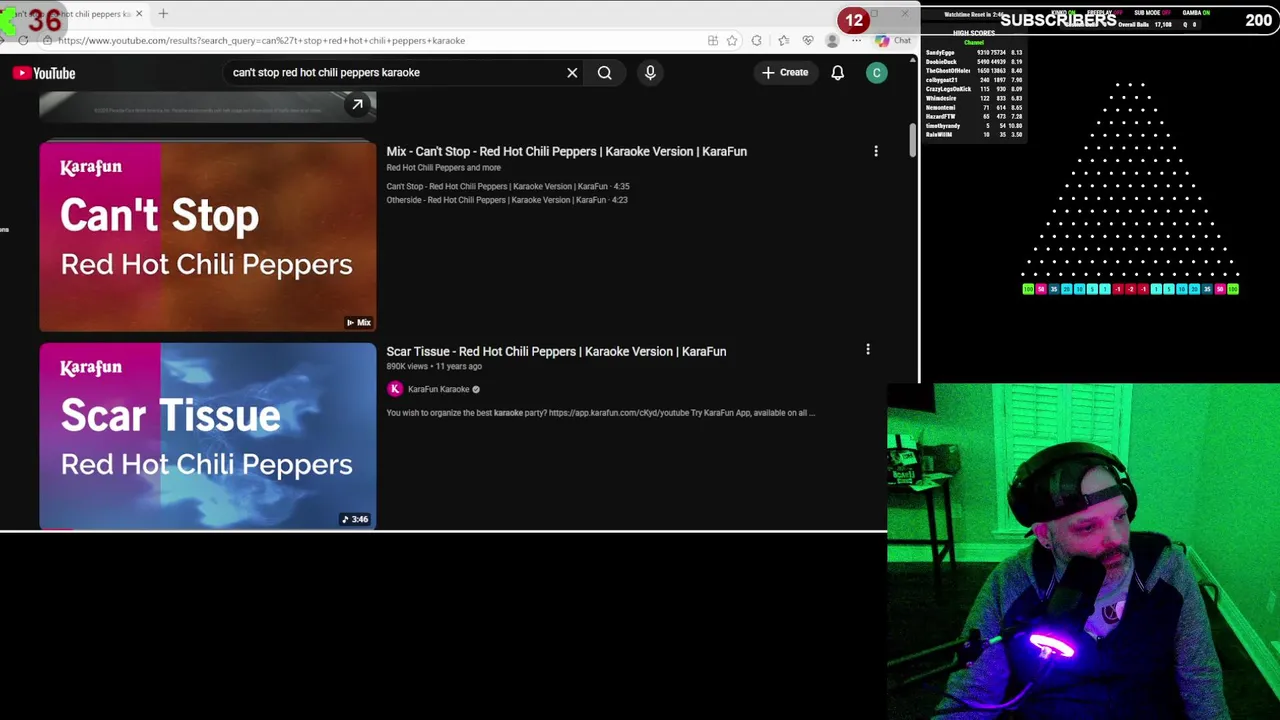The image size is (1280, 720).
Task: Open Scar Tissue karaoke video title
Action: (556, 351)
